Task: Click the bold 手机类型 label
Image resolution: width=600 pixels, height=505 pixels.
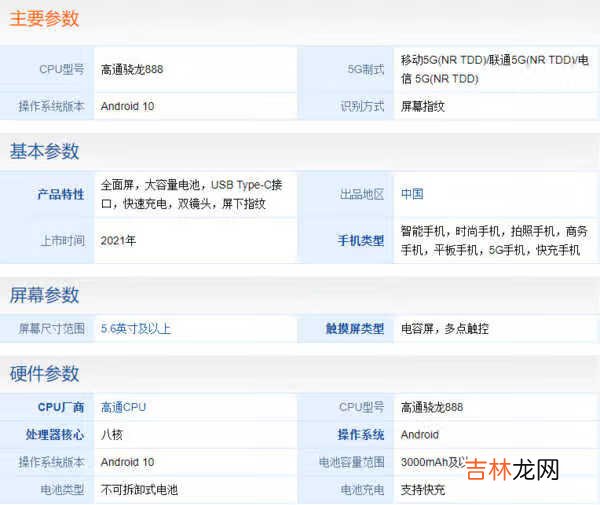Action: point(360,241)
